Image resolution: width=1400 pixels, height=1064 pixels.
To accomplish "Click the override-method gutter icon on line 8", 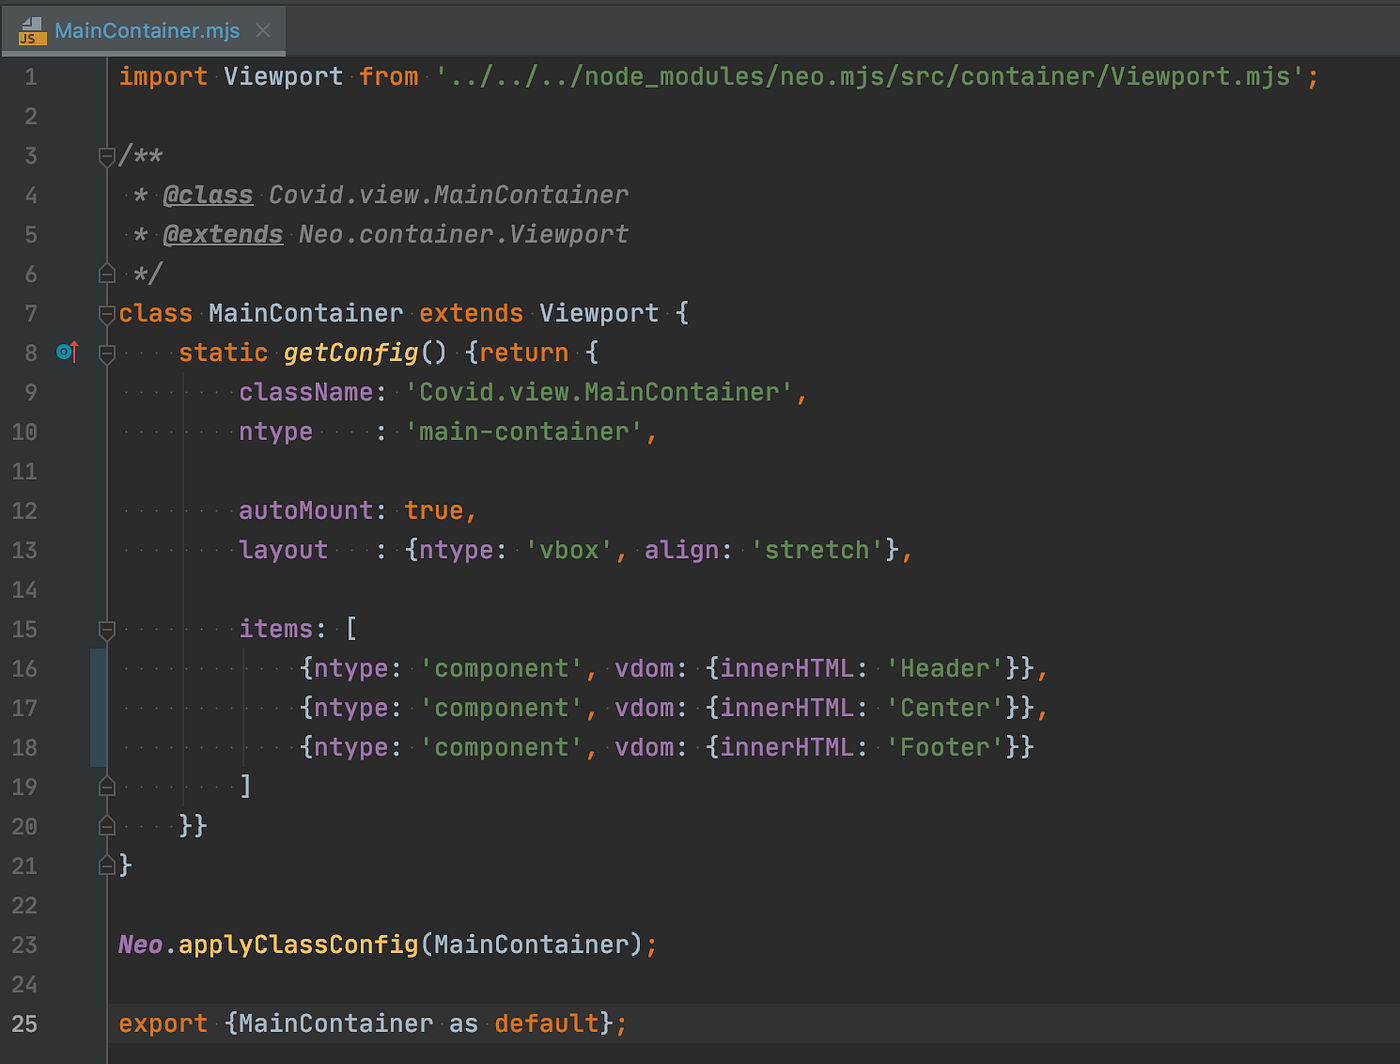I will coord(66,352).
